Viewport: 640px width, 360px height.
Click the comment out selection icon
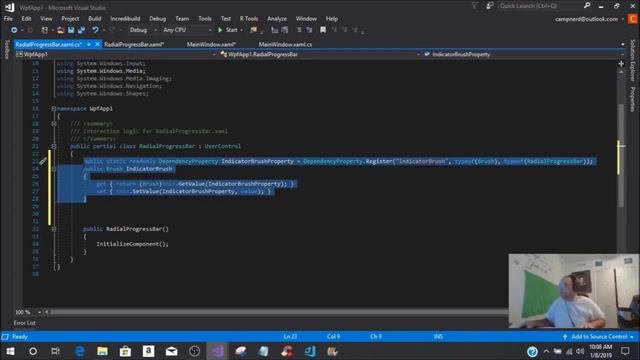point(299,30)
